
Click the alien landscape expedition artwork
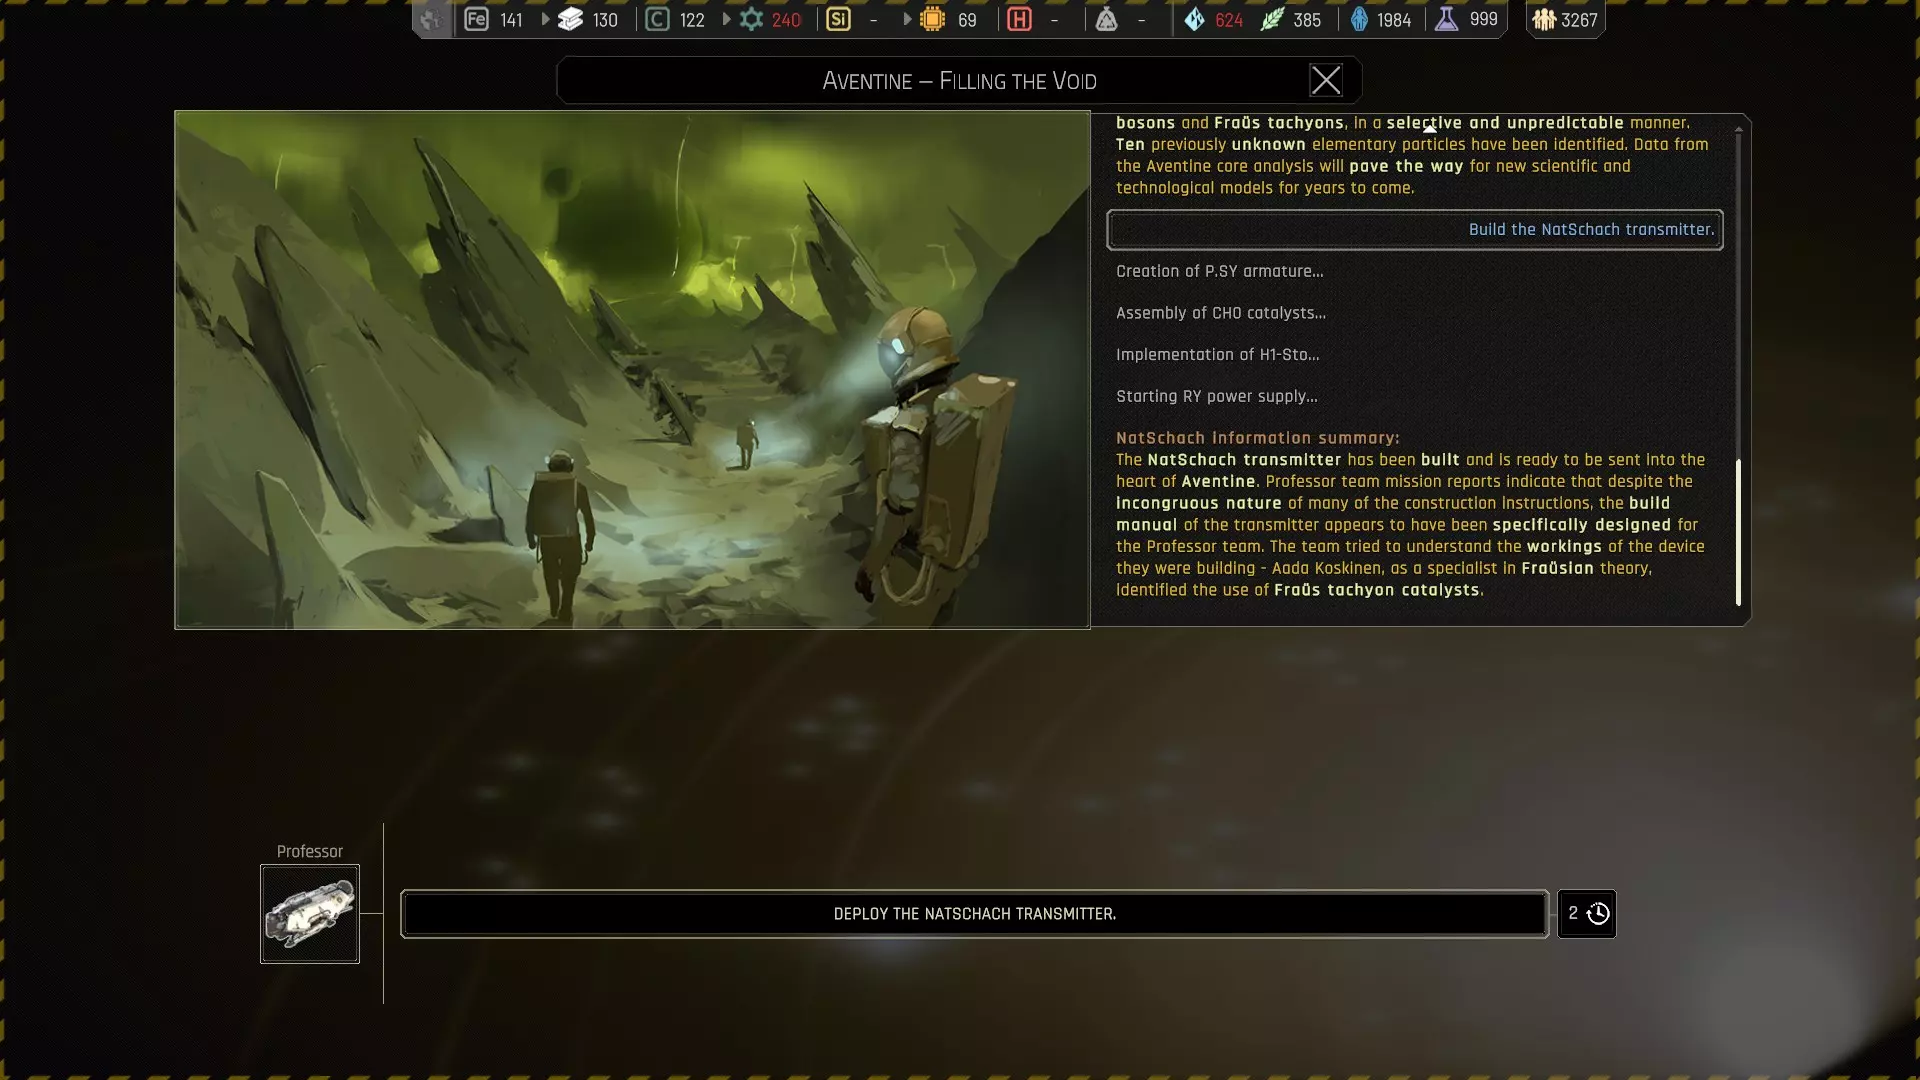click(632, 369)
